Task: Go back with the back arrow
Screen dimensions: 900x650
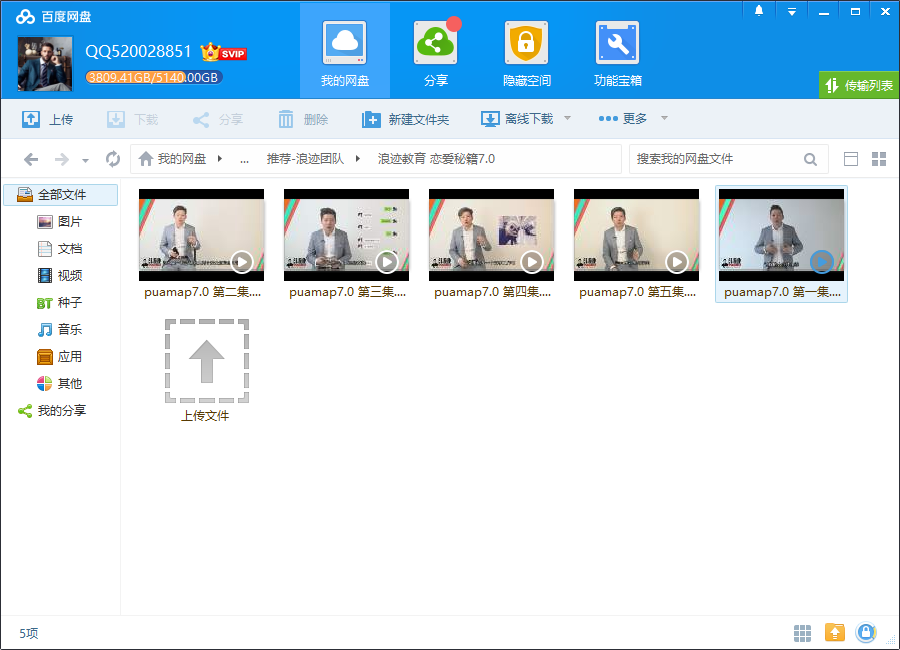Action: [x=32, y=159]
